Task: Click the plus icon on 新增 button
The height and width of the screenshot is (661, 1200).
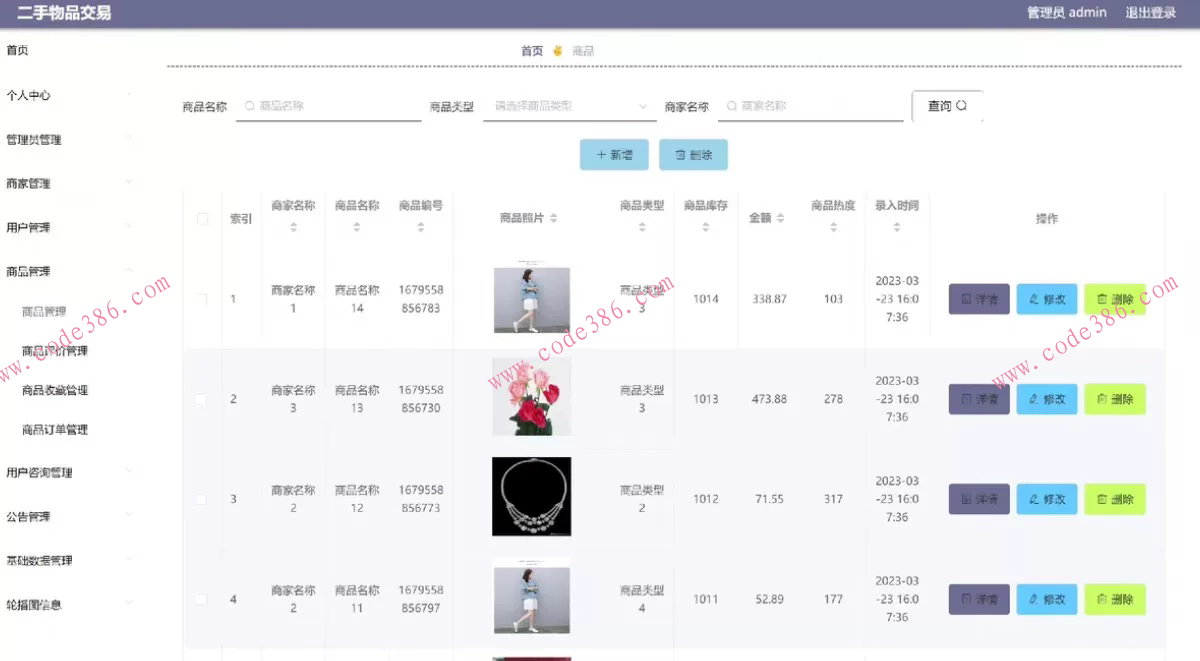Action: click(x=600, y=155)
